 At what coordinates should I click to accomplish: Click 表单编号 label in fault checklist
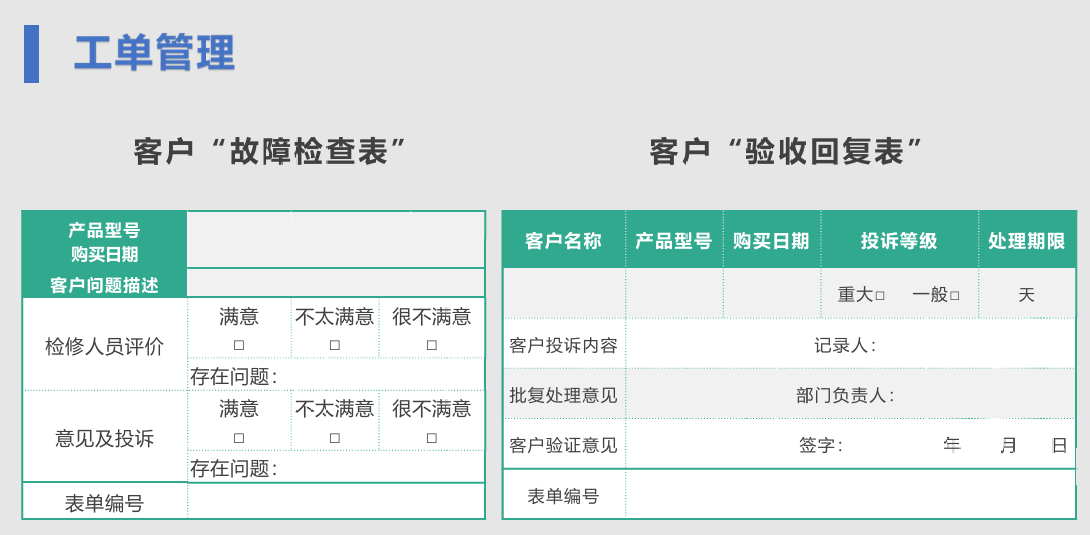click(x=104, y=503)
